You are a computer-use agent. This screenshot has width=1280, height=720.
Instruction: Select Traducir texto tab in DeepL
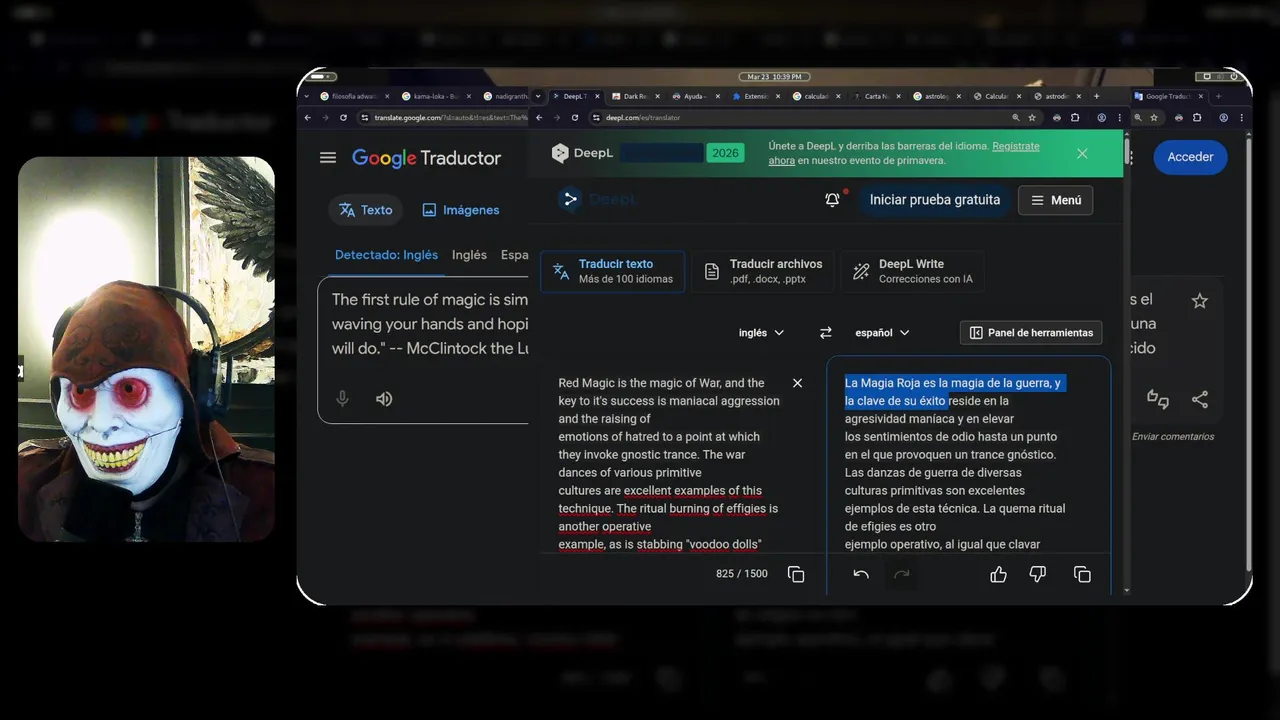click(612, 271)
